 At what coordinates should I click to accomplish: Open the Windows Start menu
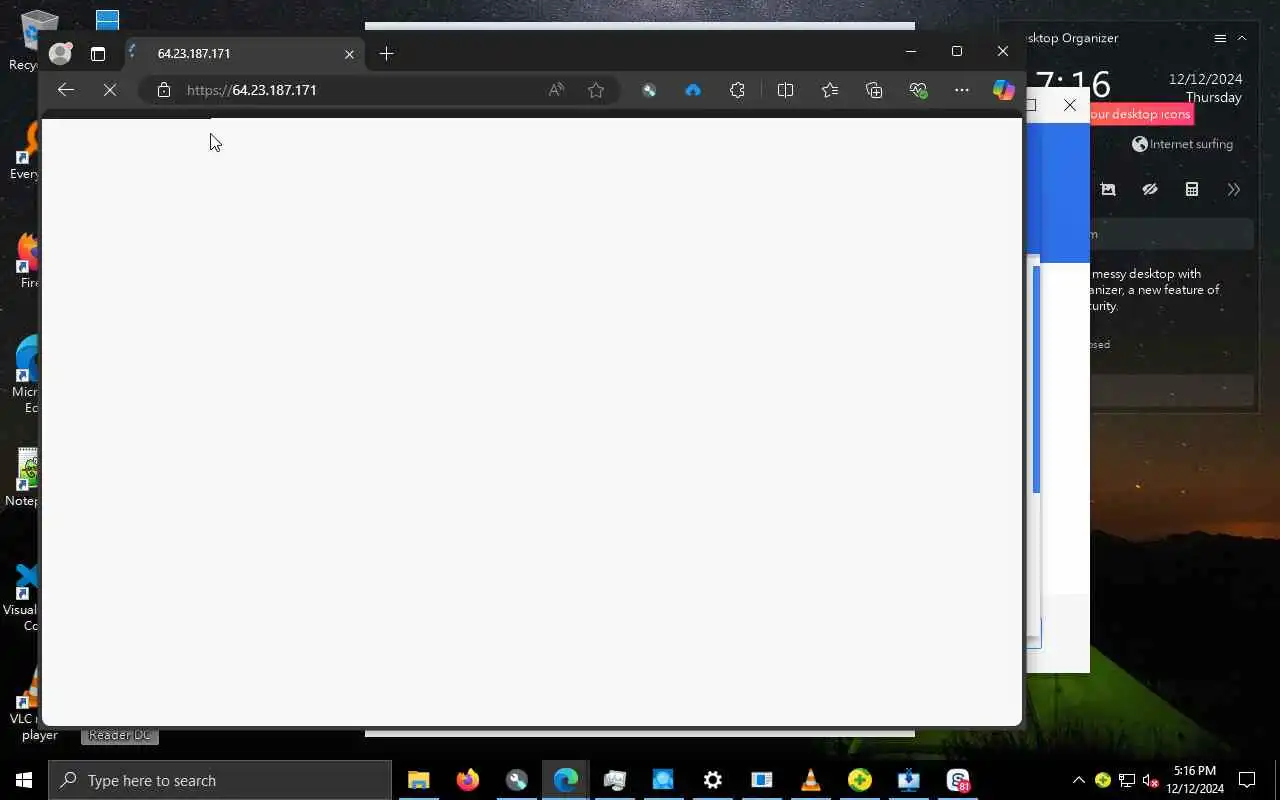(x=24, y=780)
